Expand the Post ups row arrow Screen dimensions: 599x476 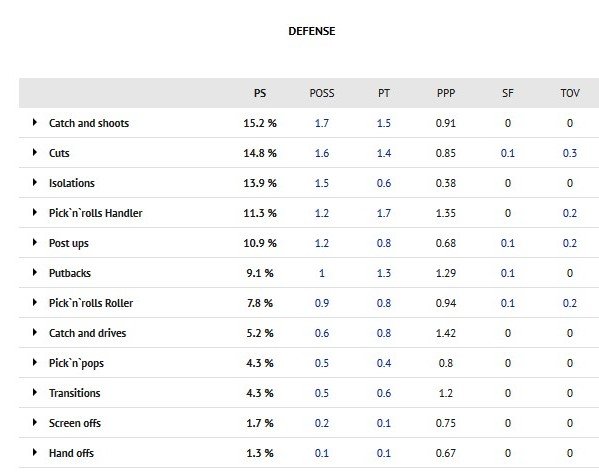[35, 243]
